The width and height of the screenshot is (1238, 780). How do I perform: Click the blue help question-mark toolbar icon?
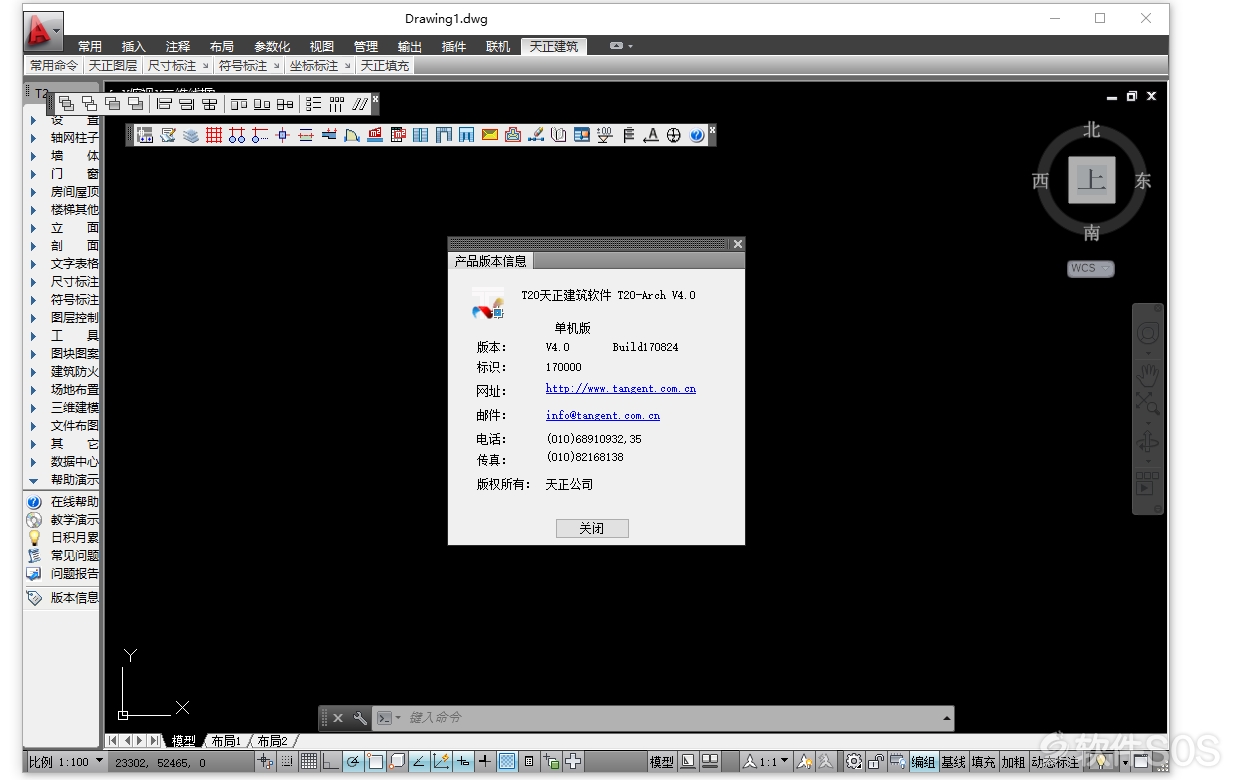tap(697, 135)
